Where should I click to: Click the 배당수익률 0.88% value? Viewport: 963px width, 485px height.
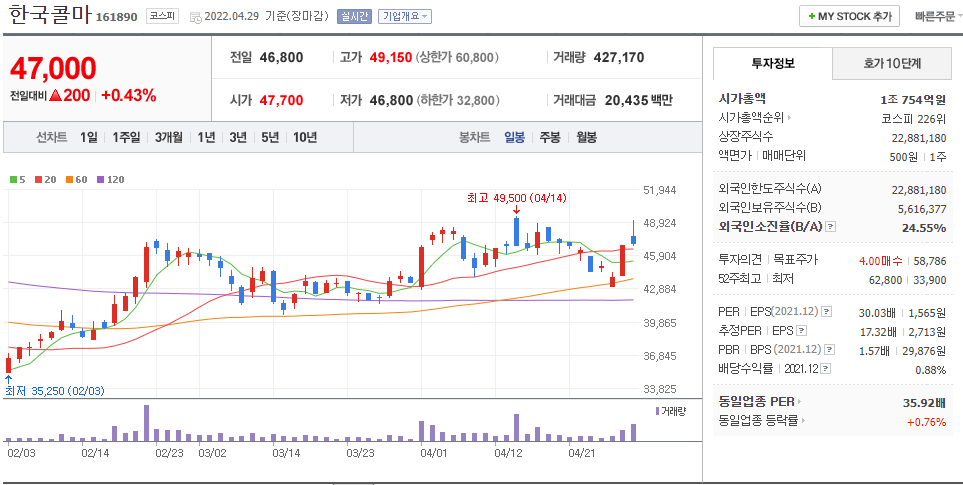point(930,370)
